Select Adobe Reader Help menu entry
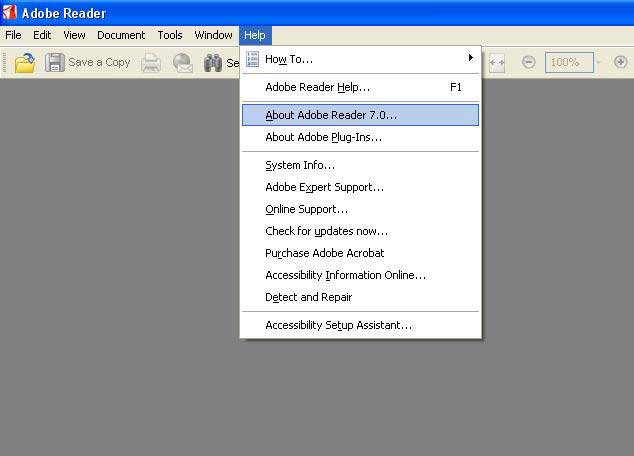Viewport: 634px width, 456px height. tap(360, 87)
